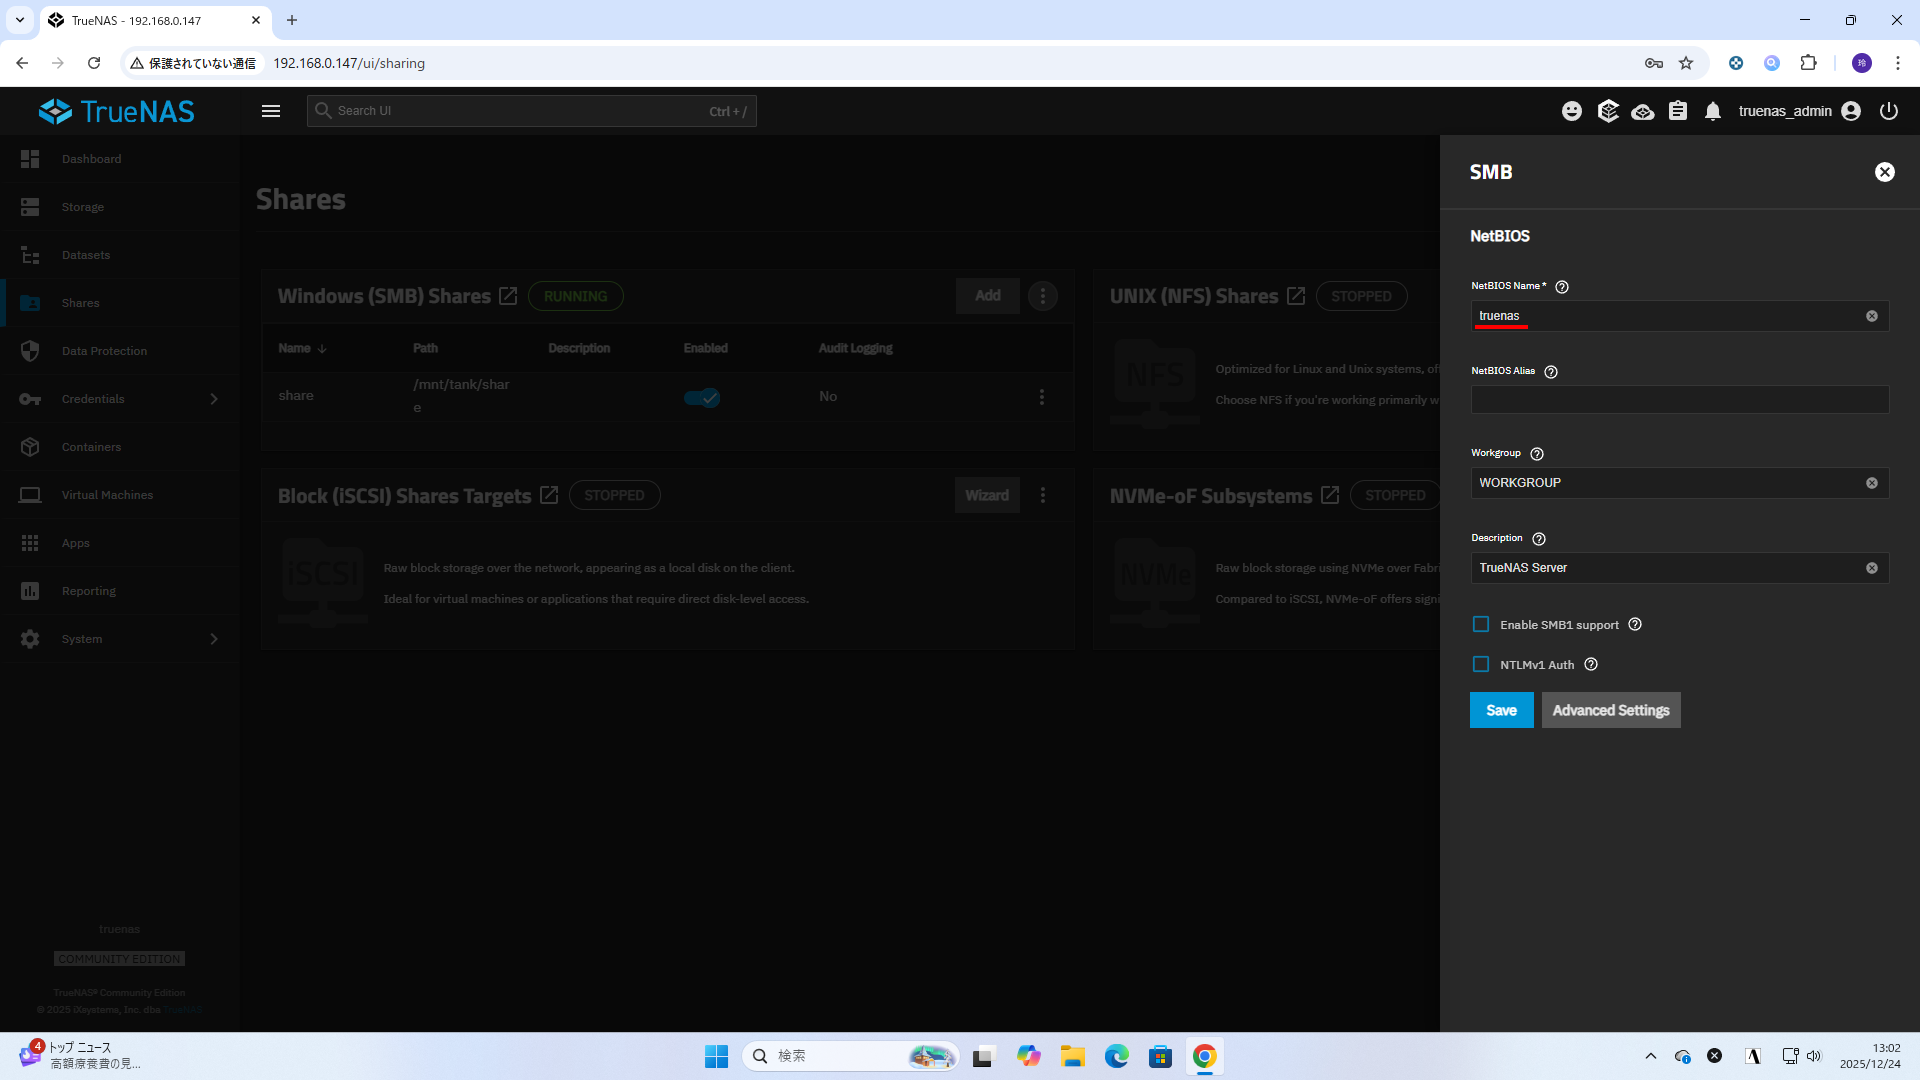
Task: Enable SMB1 support checkbox
Action: click(1481, 624)
